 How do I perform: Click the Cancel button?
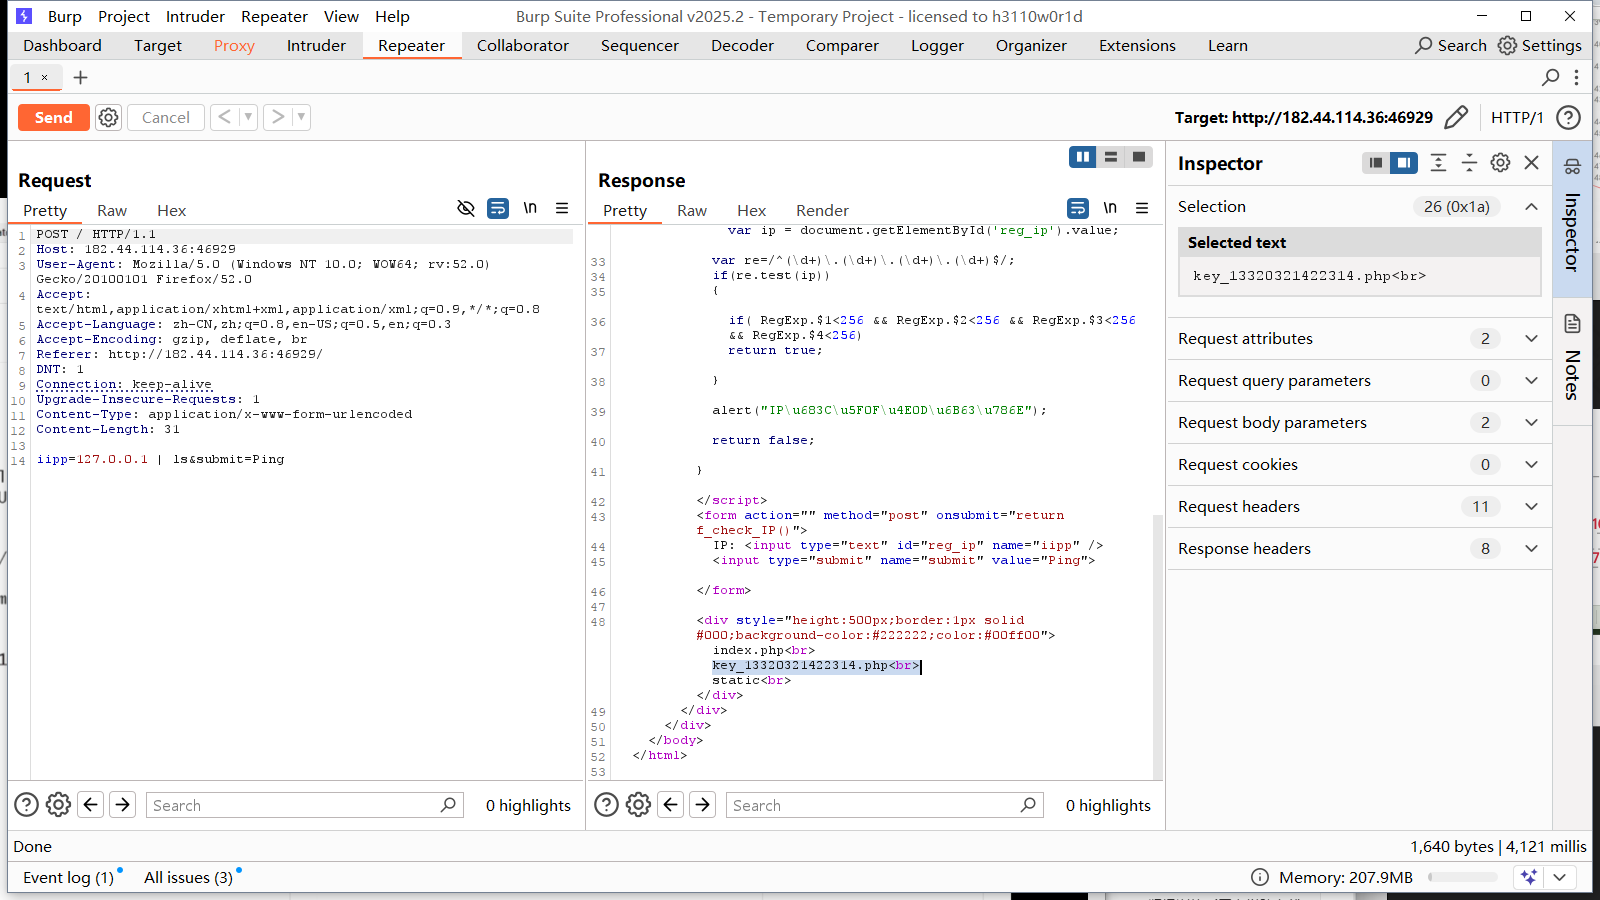click(x=166, y=117)
